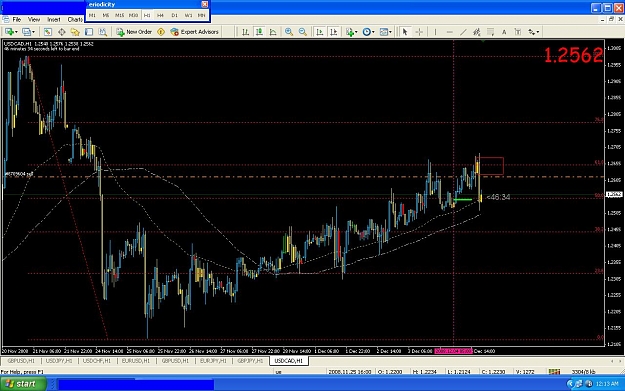The height and width of the screenshot is (391, 625).
Task: Switch to the GBPJPY,H1 chart tab
Action: pos(250,361)
